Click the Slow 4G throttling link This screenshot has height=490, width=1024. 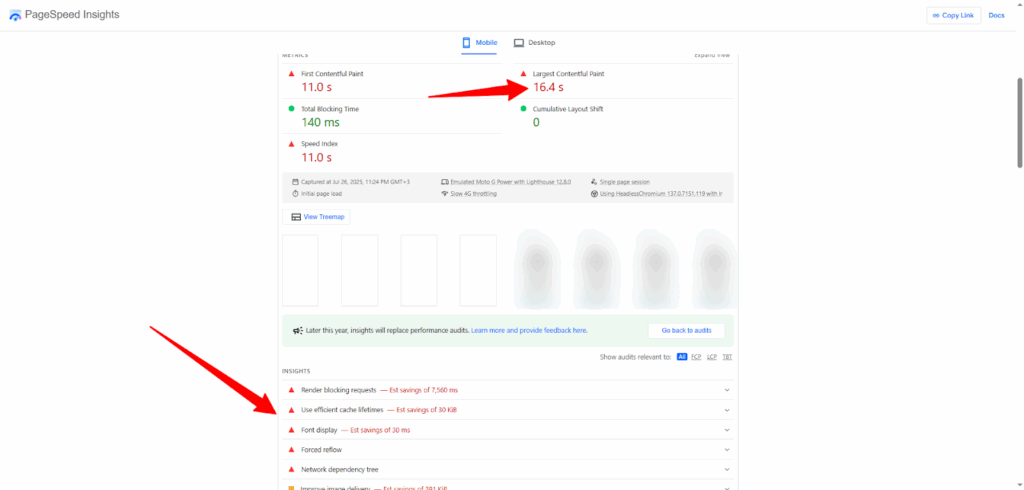[473, 193]
